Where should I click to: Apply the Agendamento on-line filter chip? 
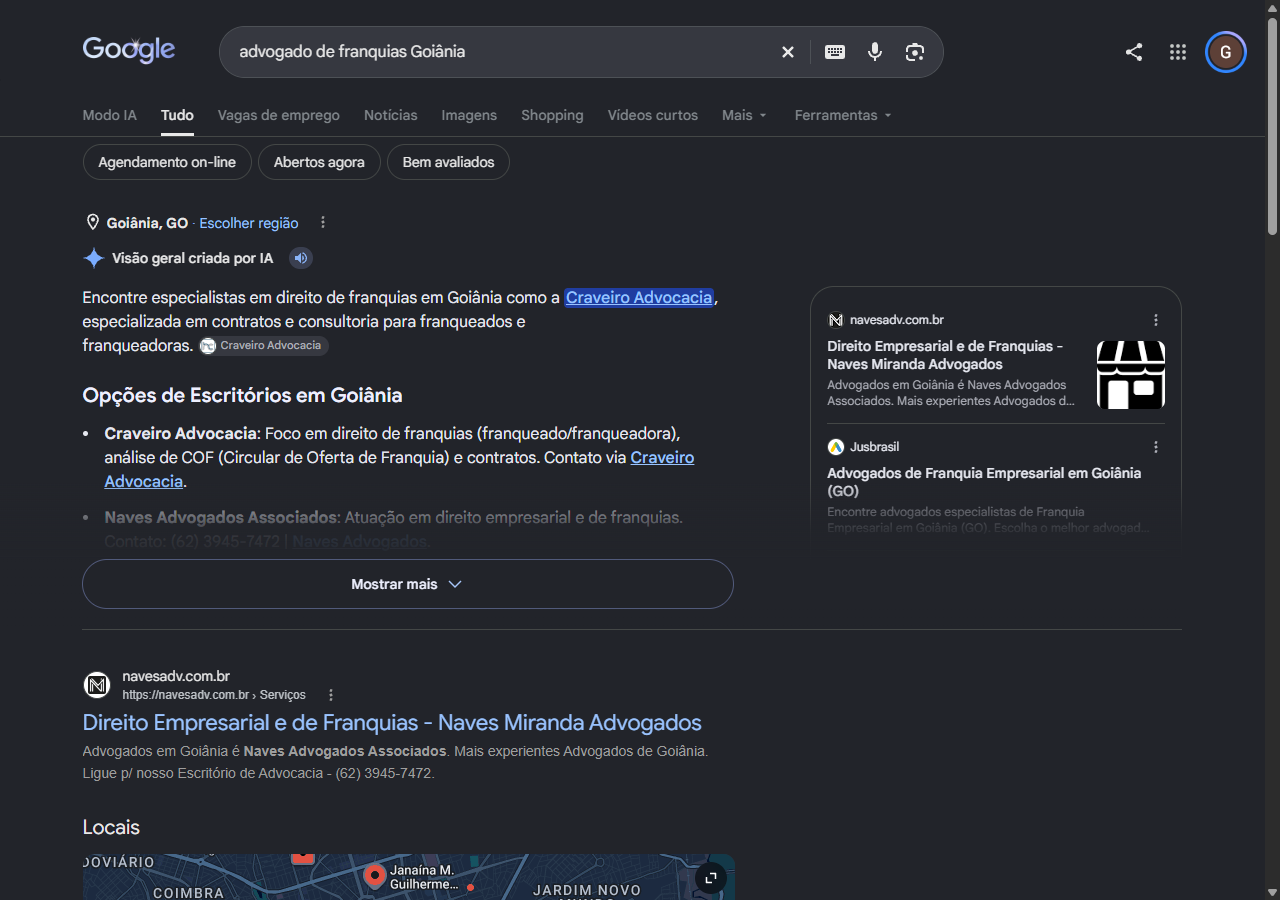tap(167, 162)
